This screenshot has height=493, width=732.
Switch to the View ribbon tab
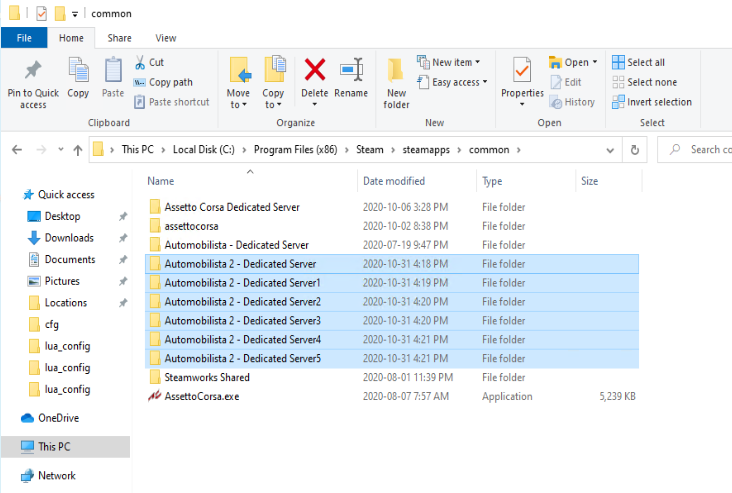click(166, 38)
